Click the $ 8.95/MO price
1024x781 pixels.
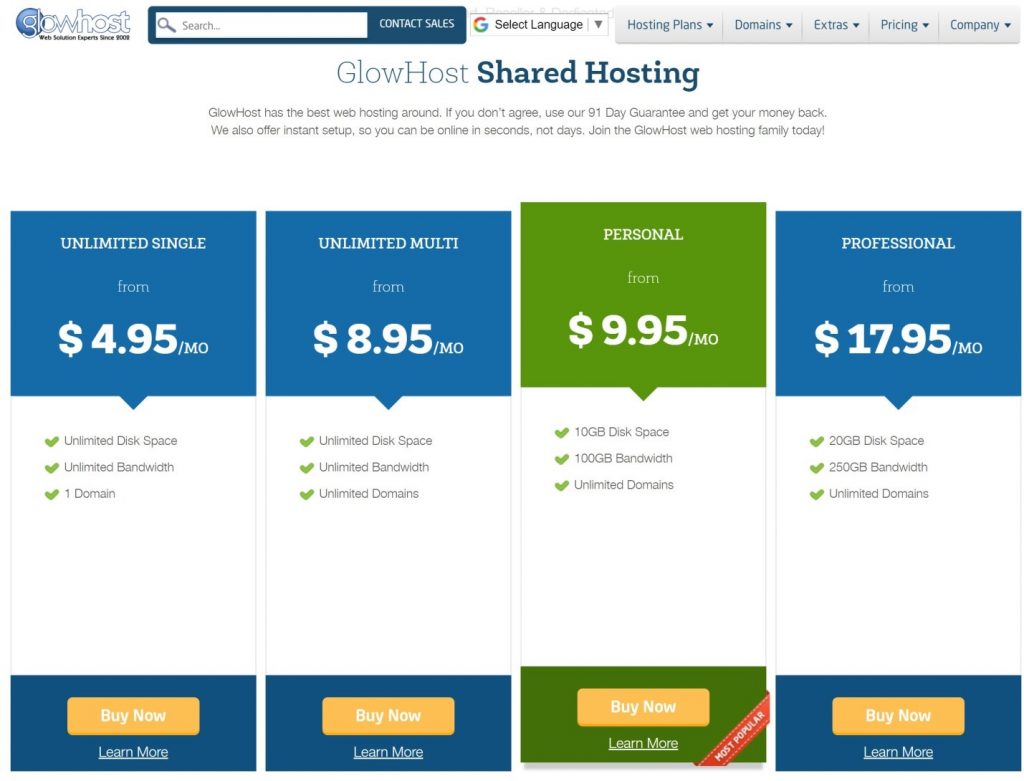pos(388,339)
